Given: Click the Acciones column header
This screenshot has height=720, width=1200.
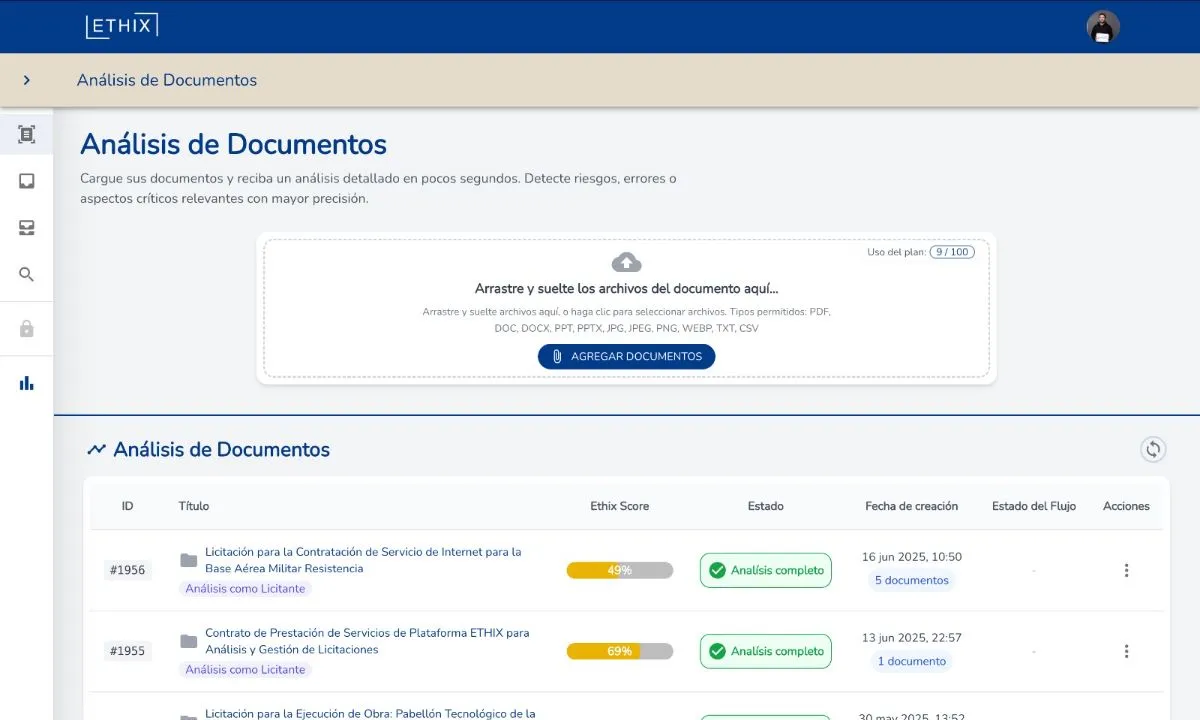Looking at the screenshot, I should tap(1126, 506).
